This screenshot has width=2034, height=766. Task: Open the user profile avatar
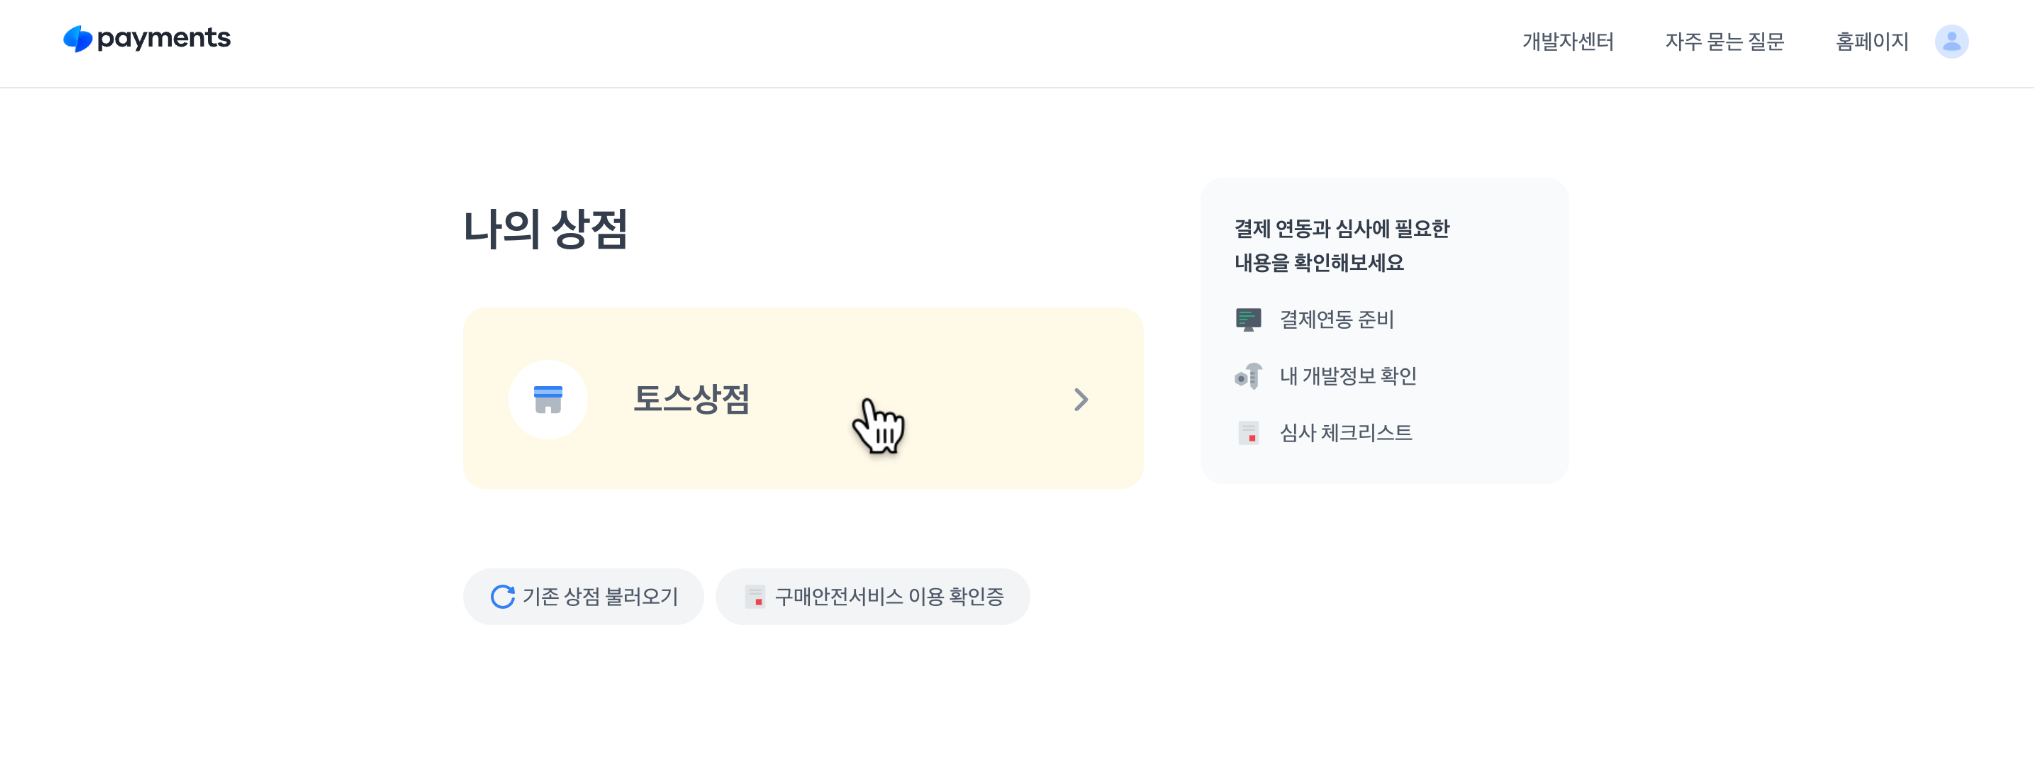1951,42
